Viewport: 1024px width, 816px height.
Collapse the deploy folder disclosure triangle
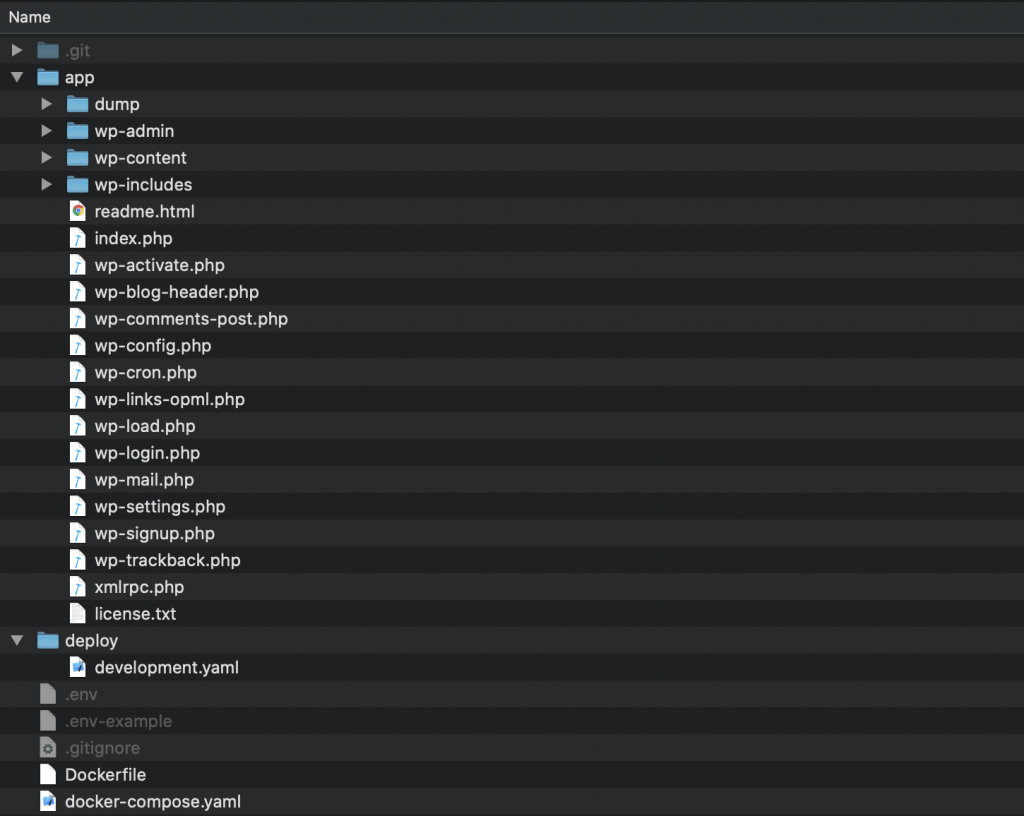(17, 640)
